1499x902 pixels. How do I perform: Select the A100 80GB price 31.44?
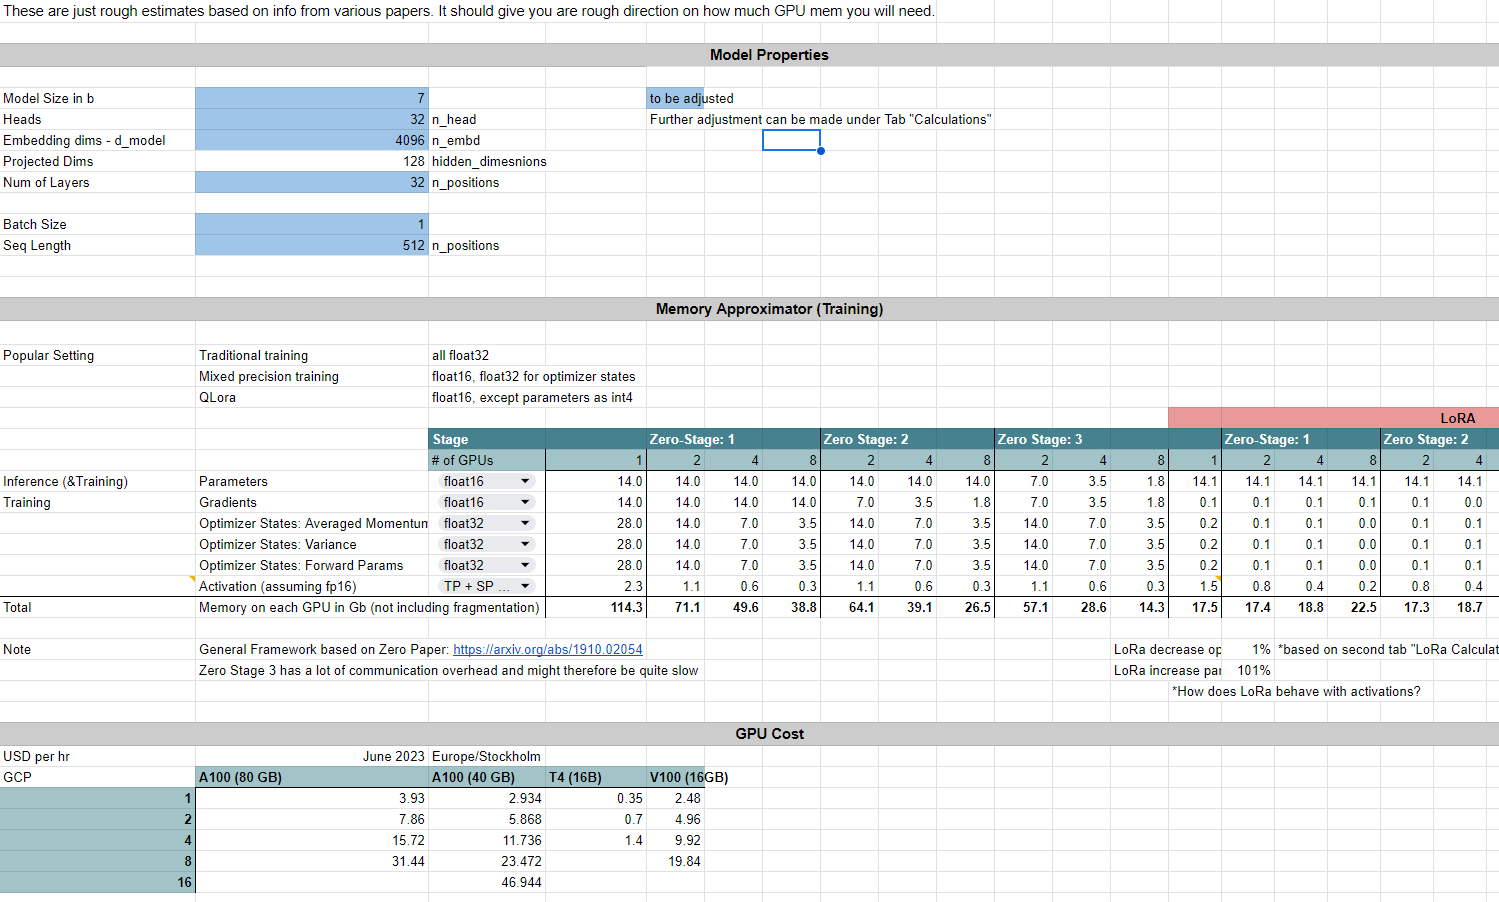click(312, 861)
